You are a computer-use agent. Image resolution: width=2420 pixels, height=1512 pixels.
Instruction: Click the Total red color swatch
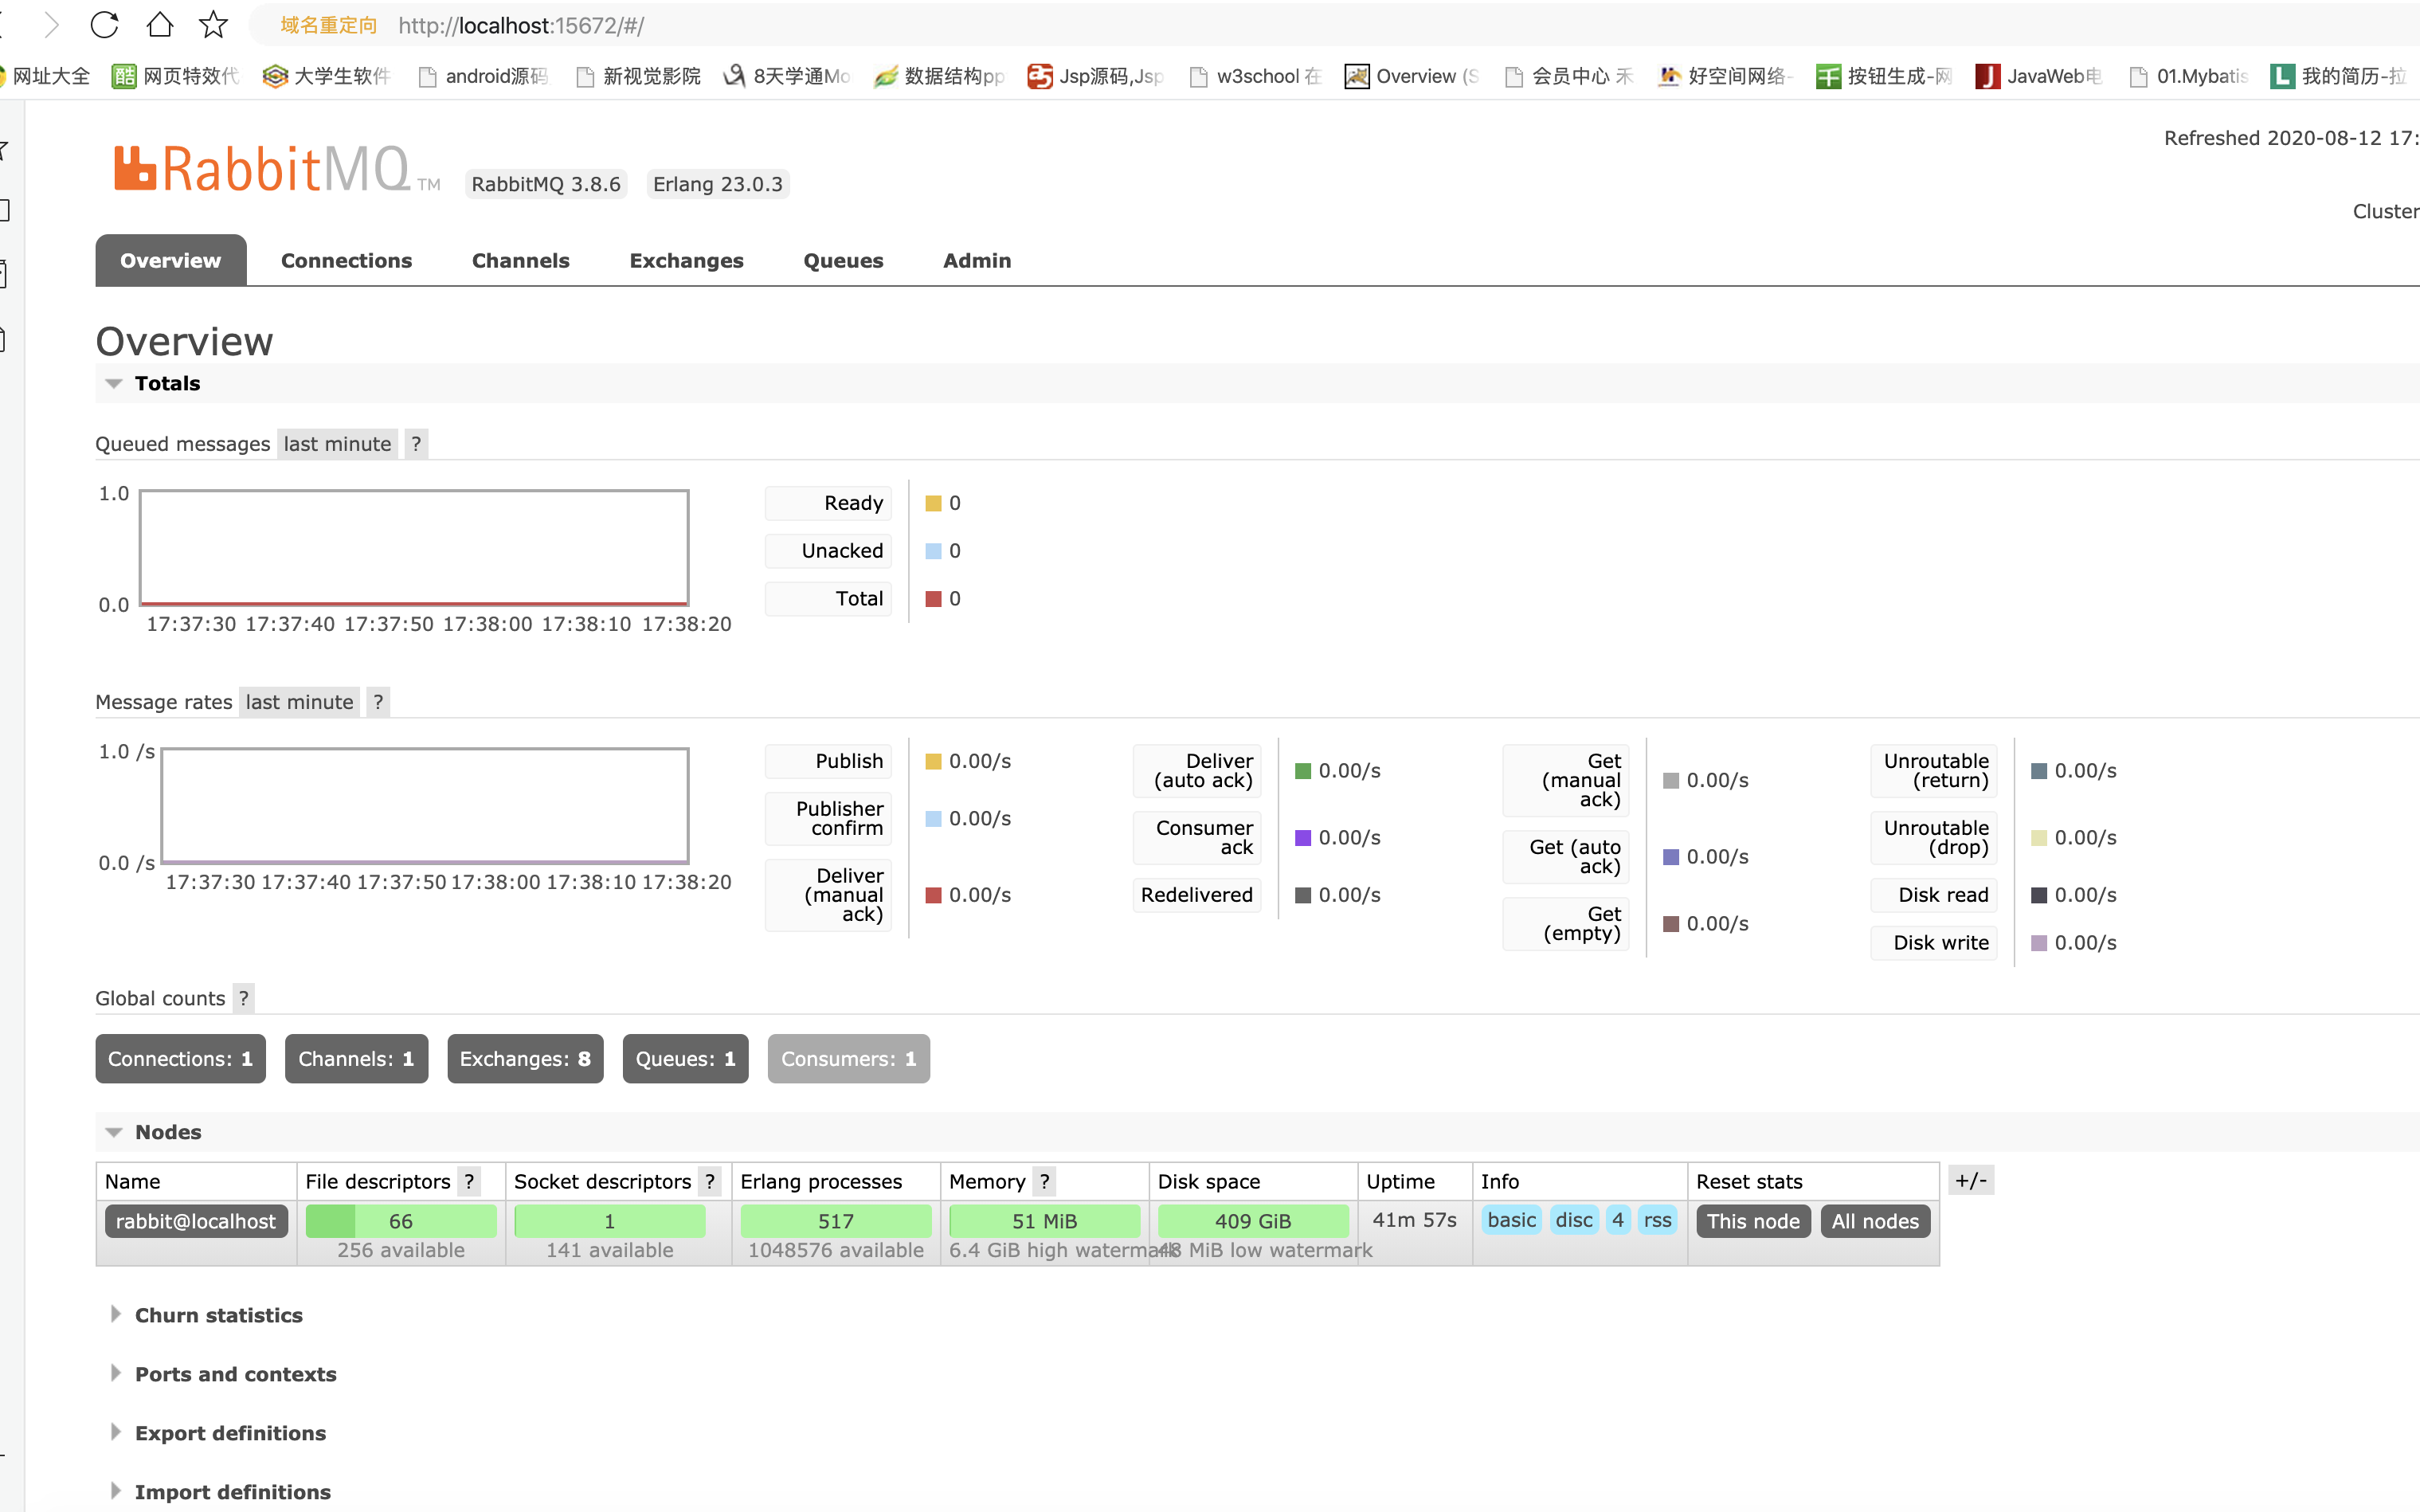(933, 599)
